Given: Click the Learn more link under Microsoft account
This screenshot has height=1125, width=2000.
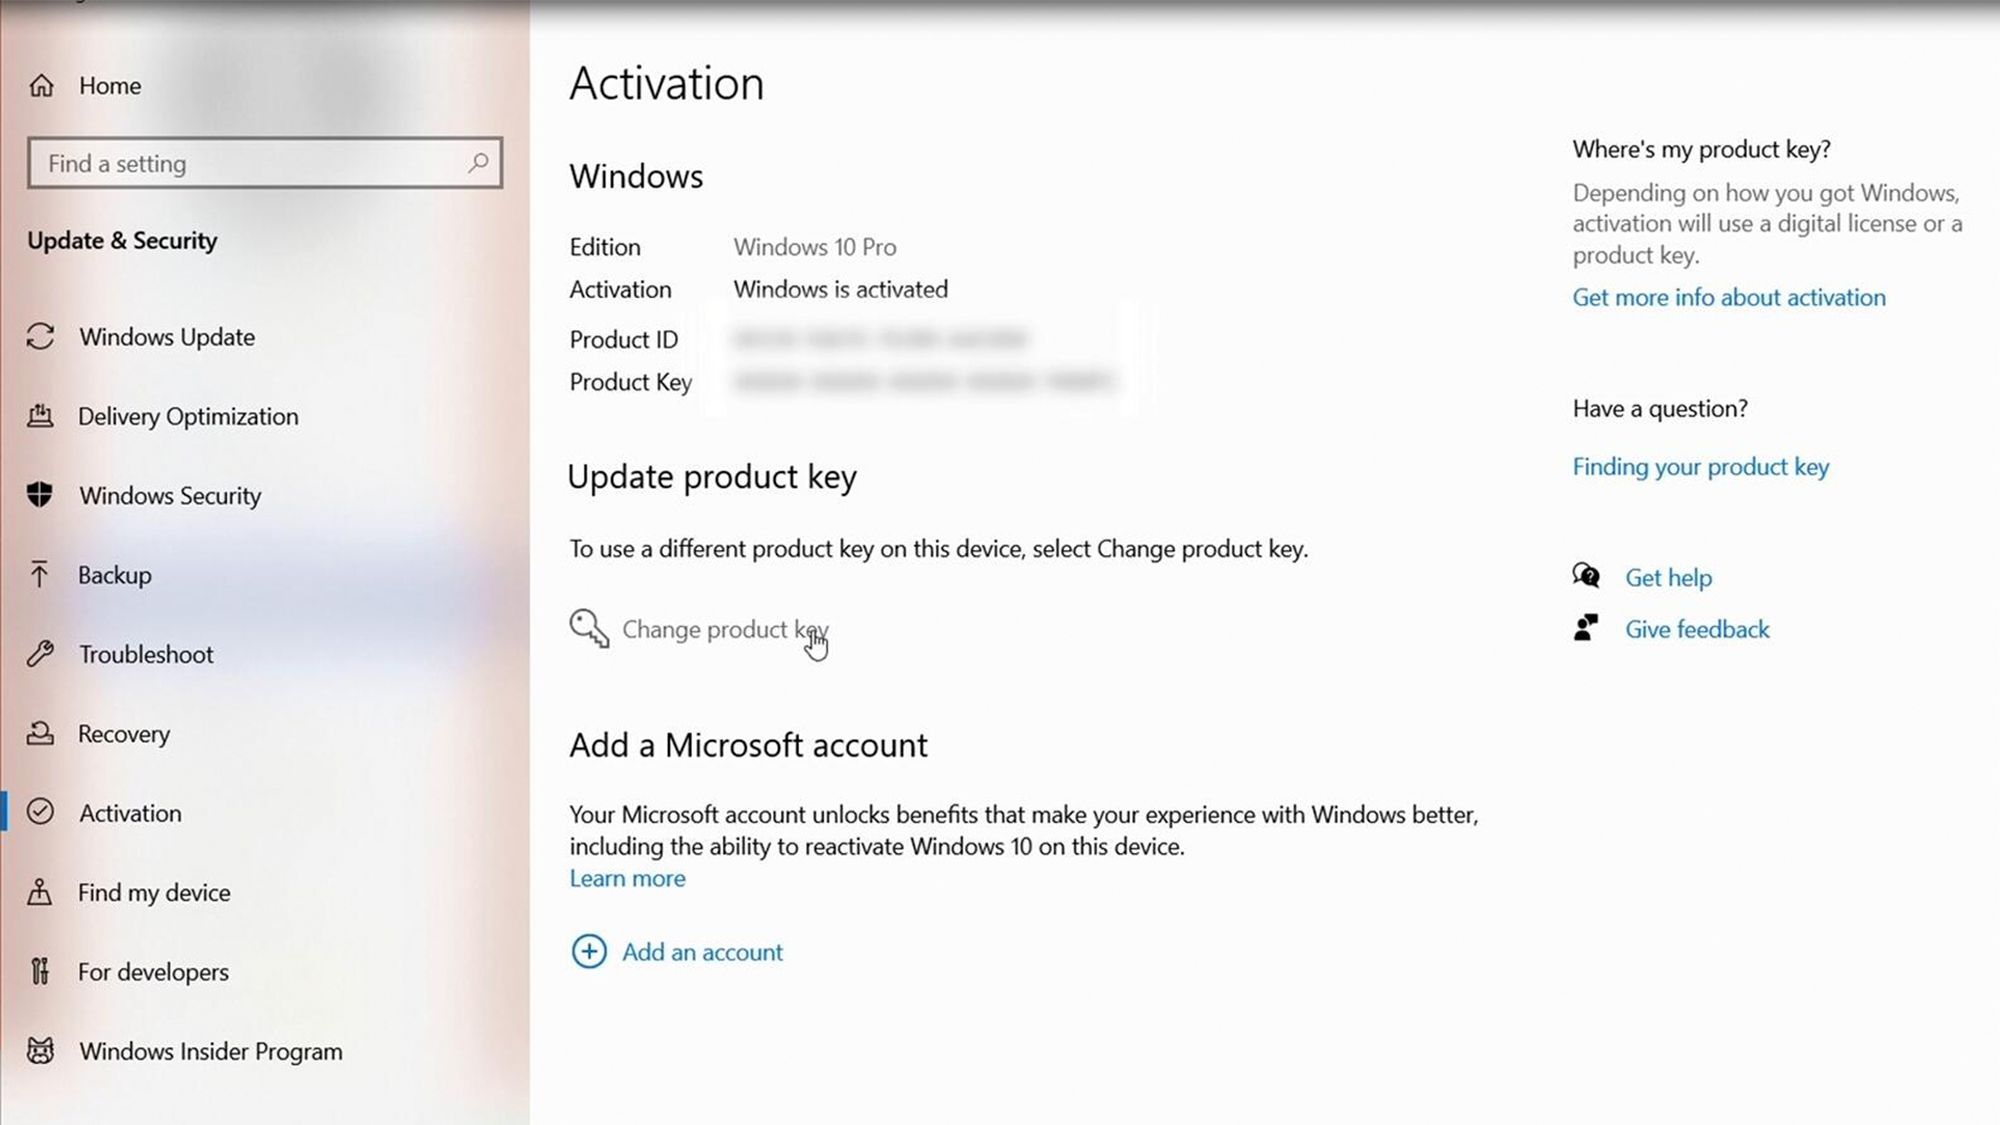Looking at the screenshot, I should pos(629,878).
